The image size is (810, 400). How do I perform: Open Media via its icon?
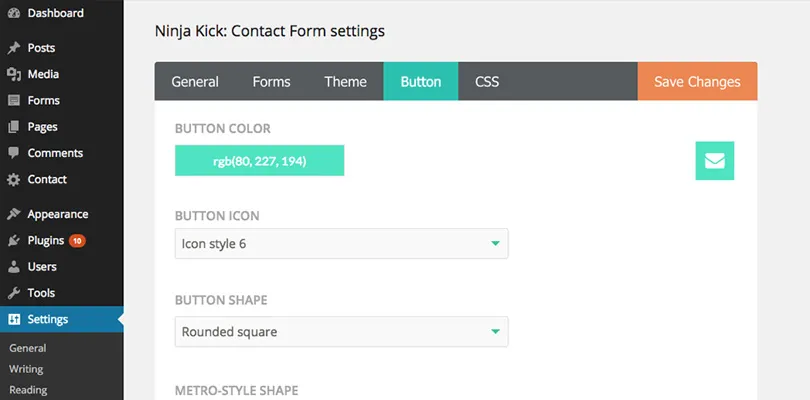tap(13, 74)
